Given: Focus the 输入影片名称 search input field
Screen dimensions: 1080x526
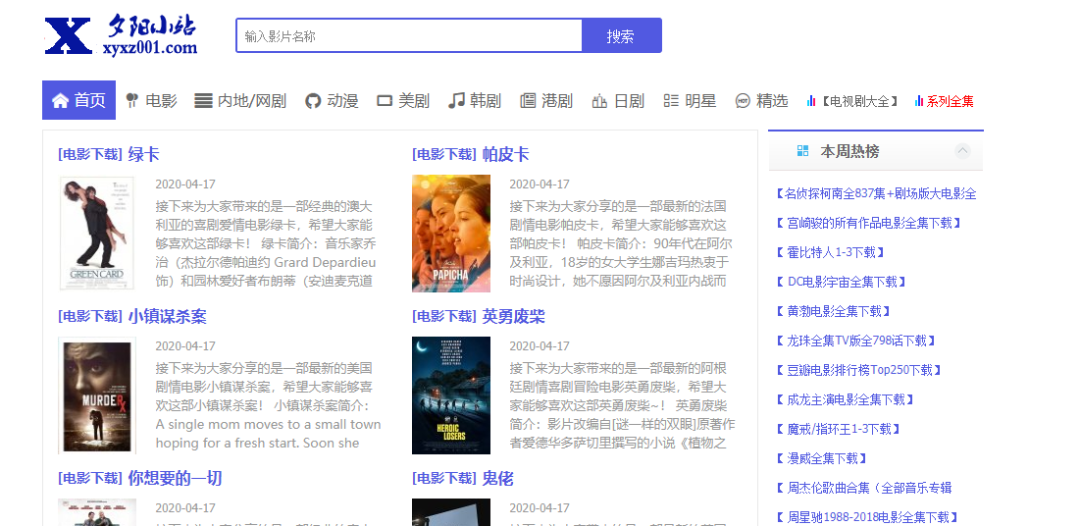Looking at the screenshot, I should 409,36.
